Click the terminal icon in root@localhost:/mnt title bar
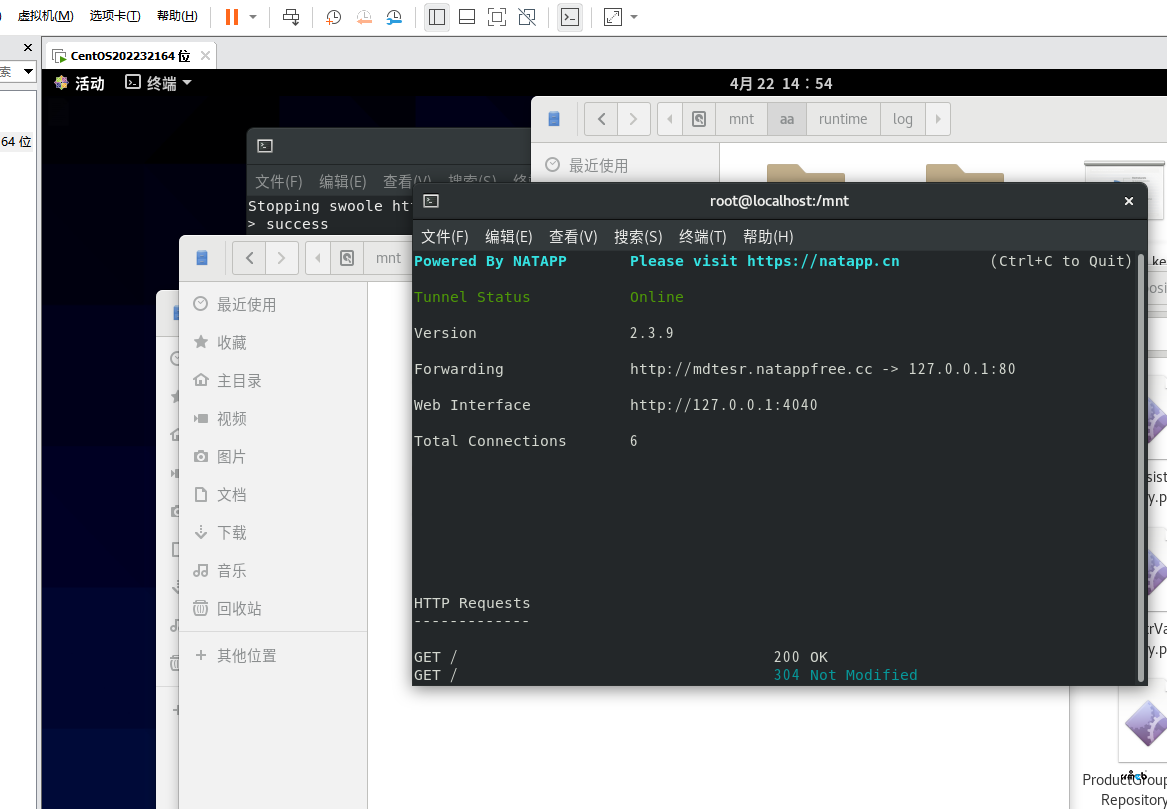 (431, 201)
